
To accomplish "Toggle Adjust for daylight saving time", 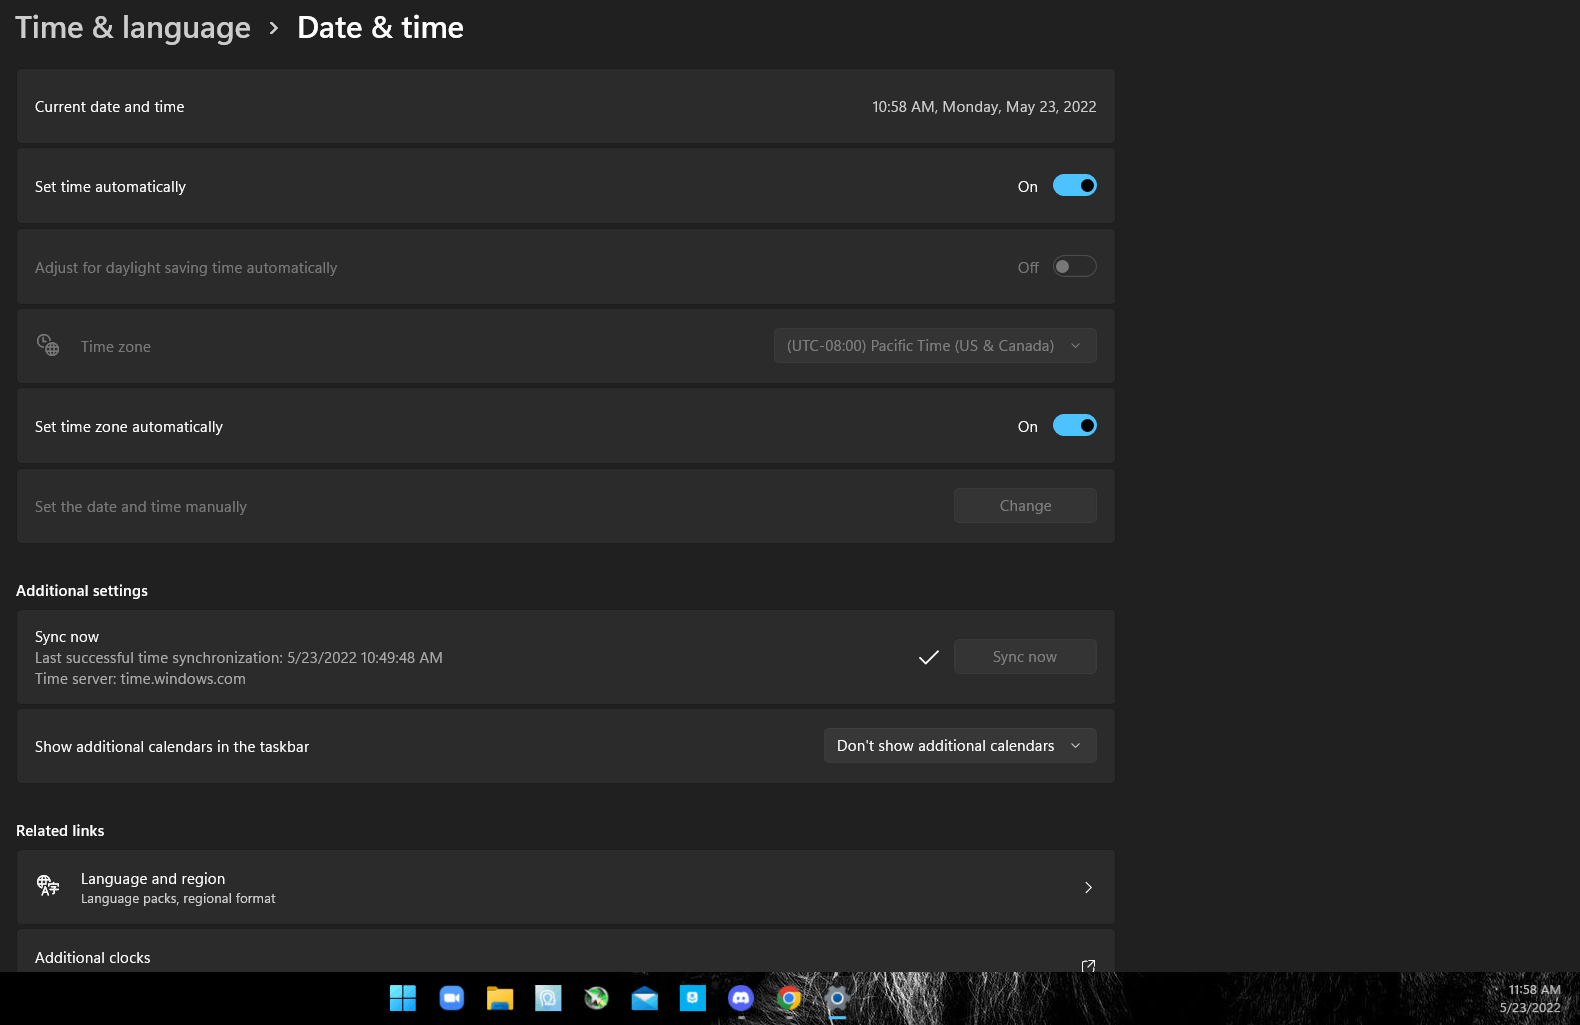I will pos(1075,267).
